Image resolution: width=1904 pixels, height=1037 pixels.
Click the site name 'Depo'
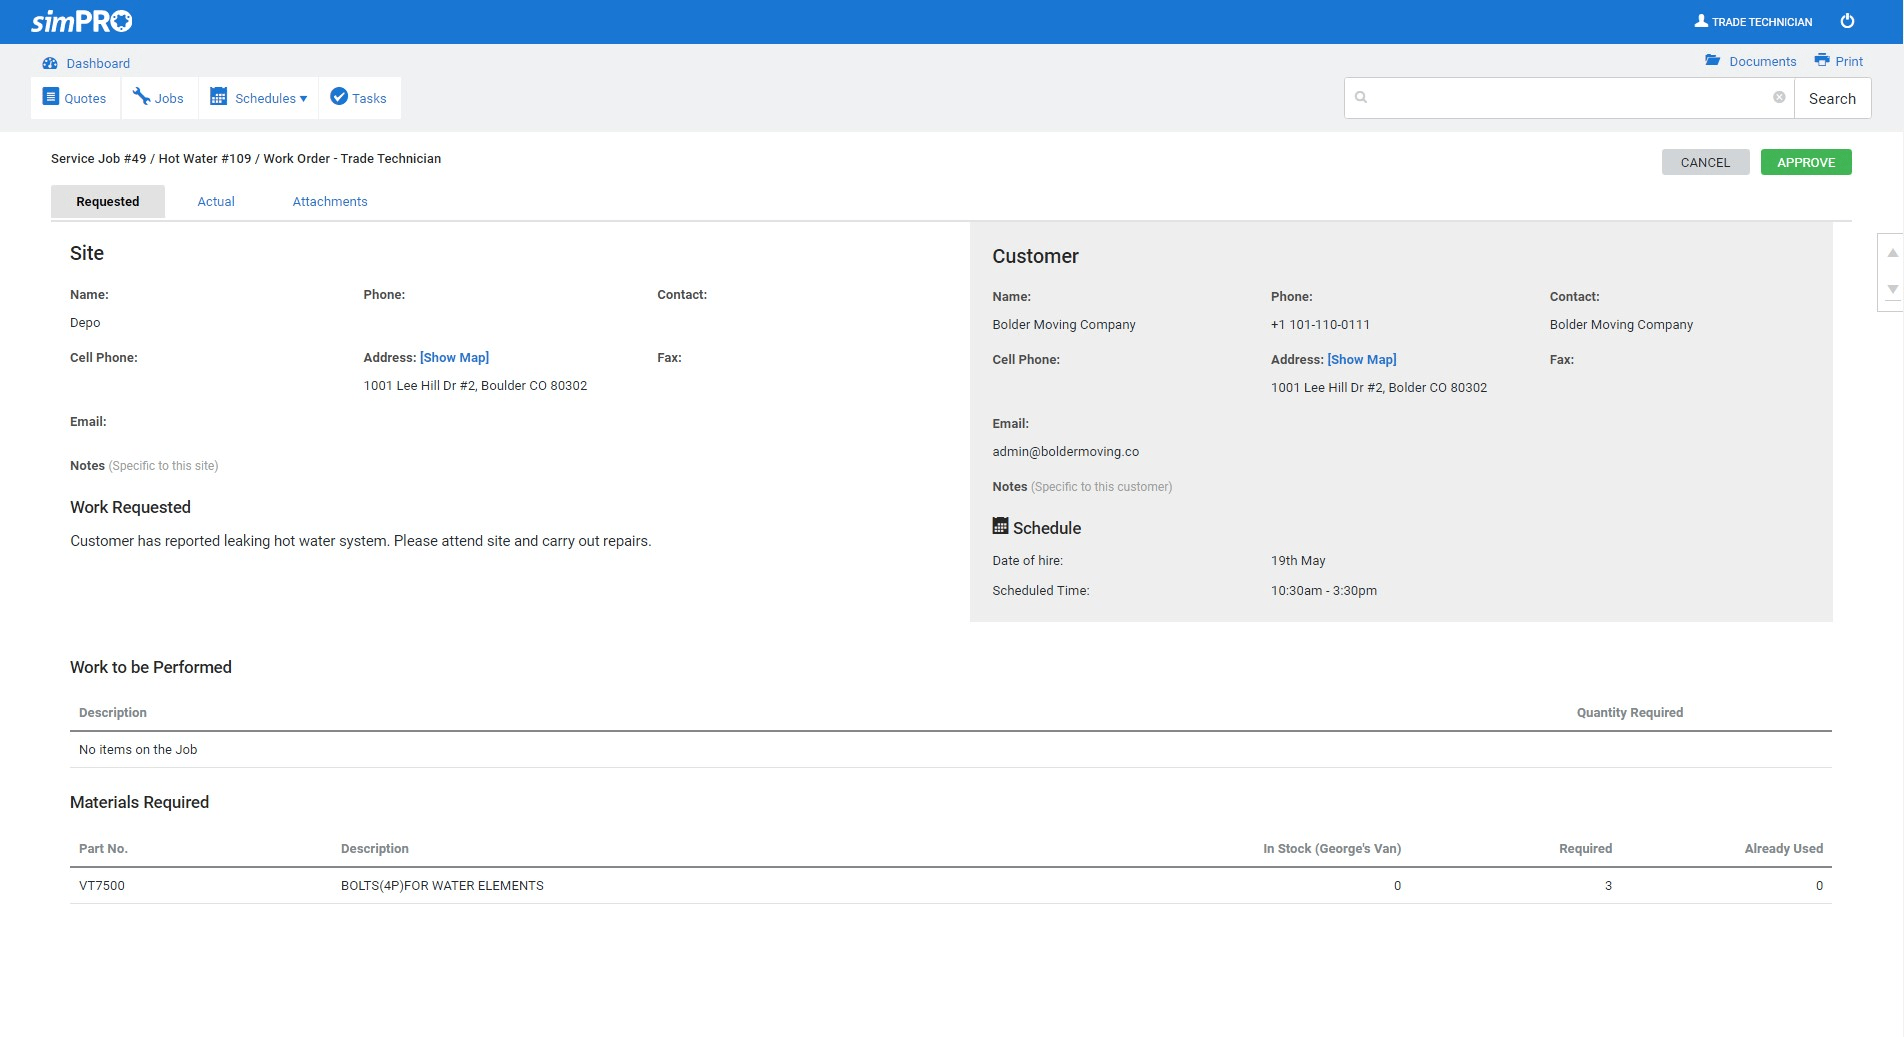pyautogui.click(x=85, y=322)
